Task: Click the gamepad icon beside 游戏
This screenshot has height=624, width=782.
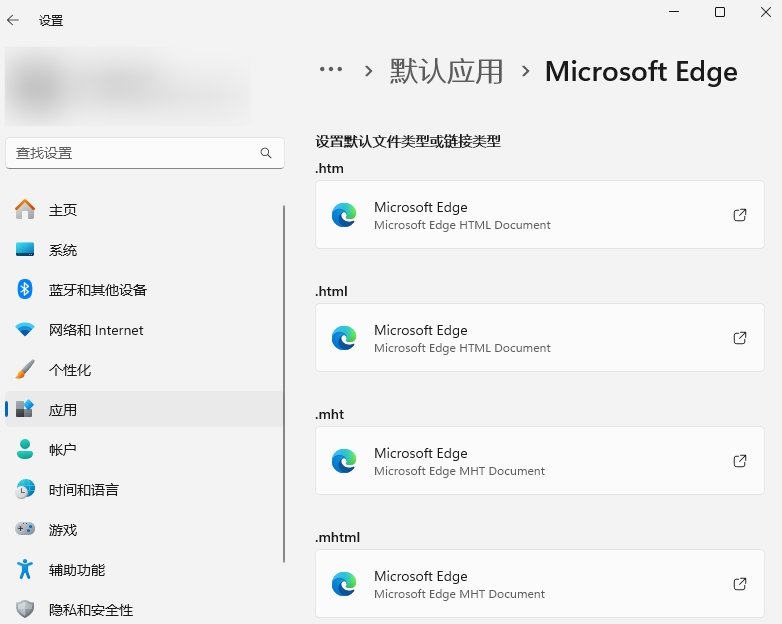Action: (x=25, y=530)
